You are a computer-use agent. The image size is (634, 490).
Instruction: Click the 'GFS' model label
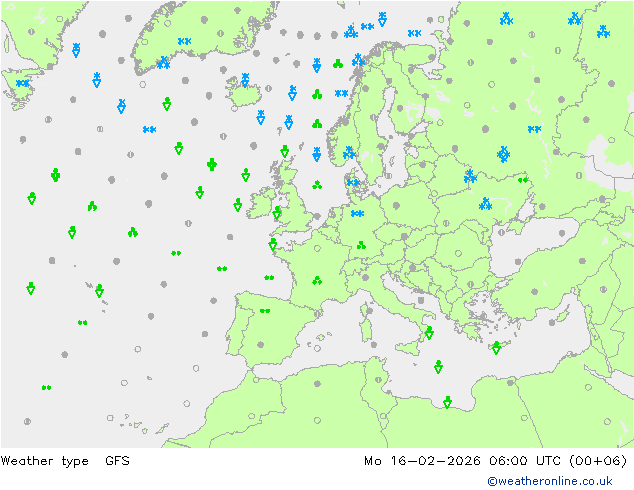click(117, 460)
